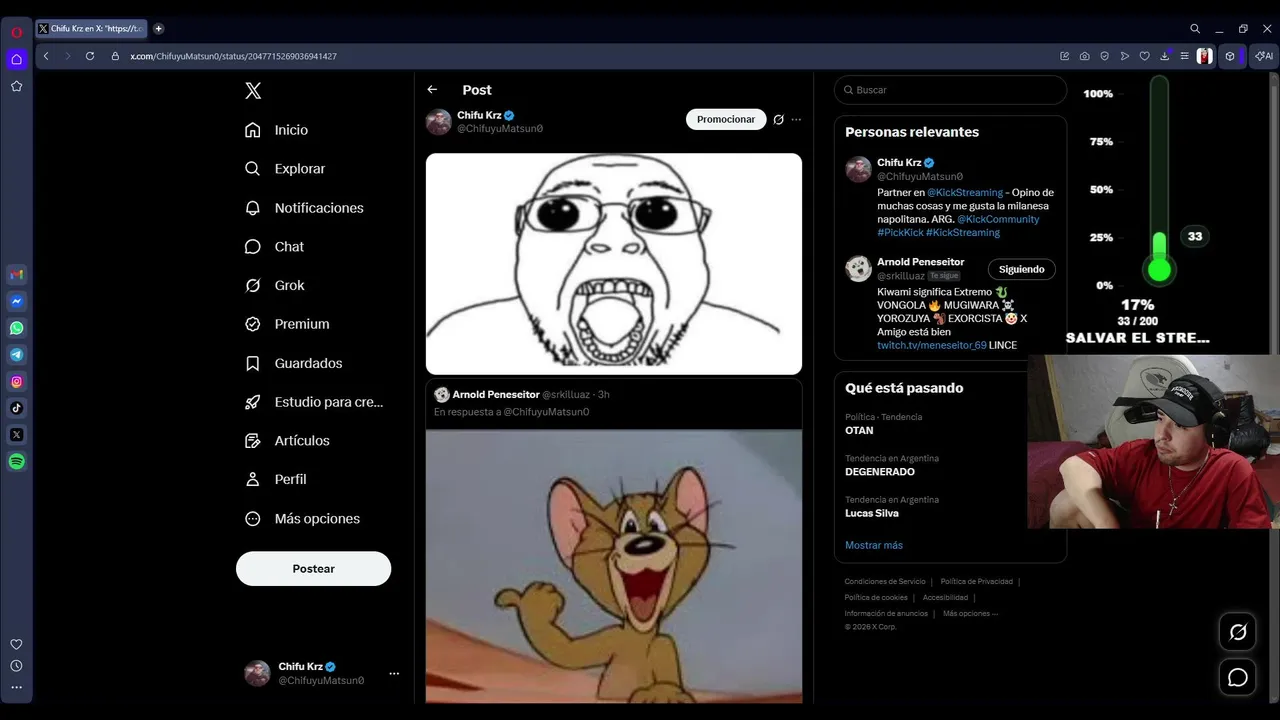
Task: Open a new browser tab with plus
Action: [x=158, y=29]
